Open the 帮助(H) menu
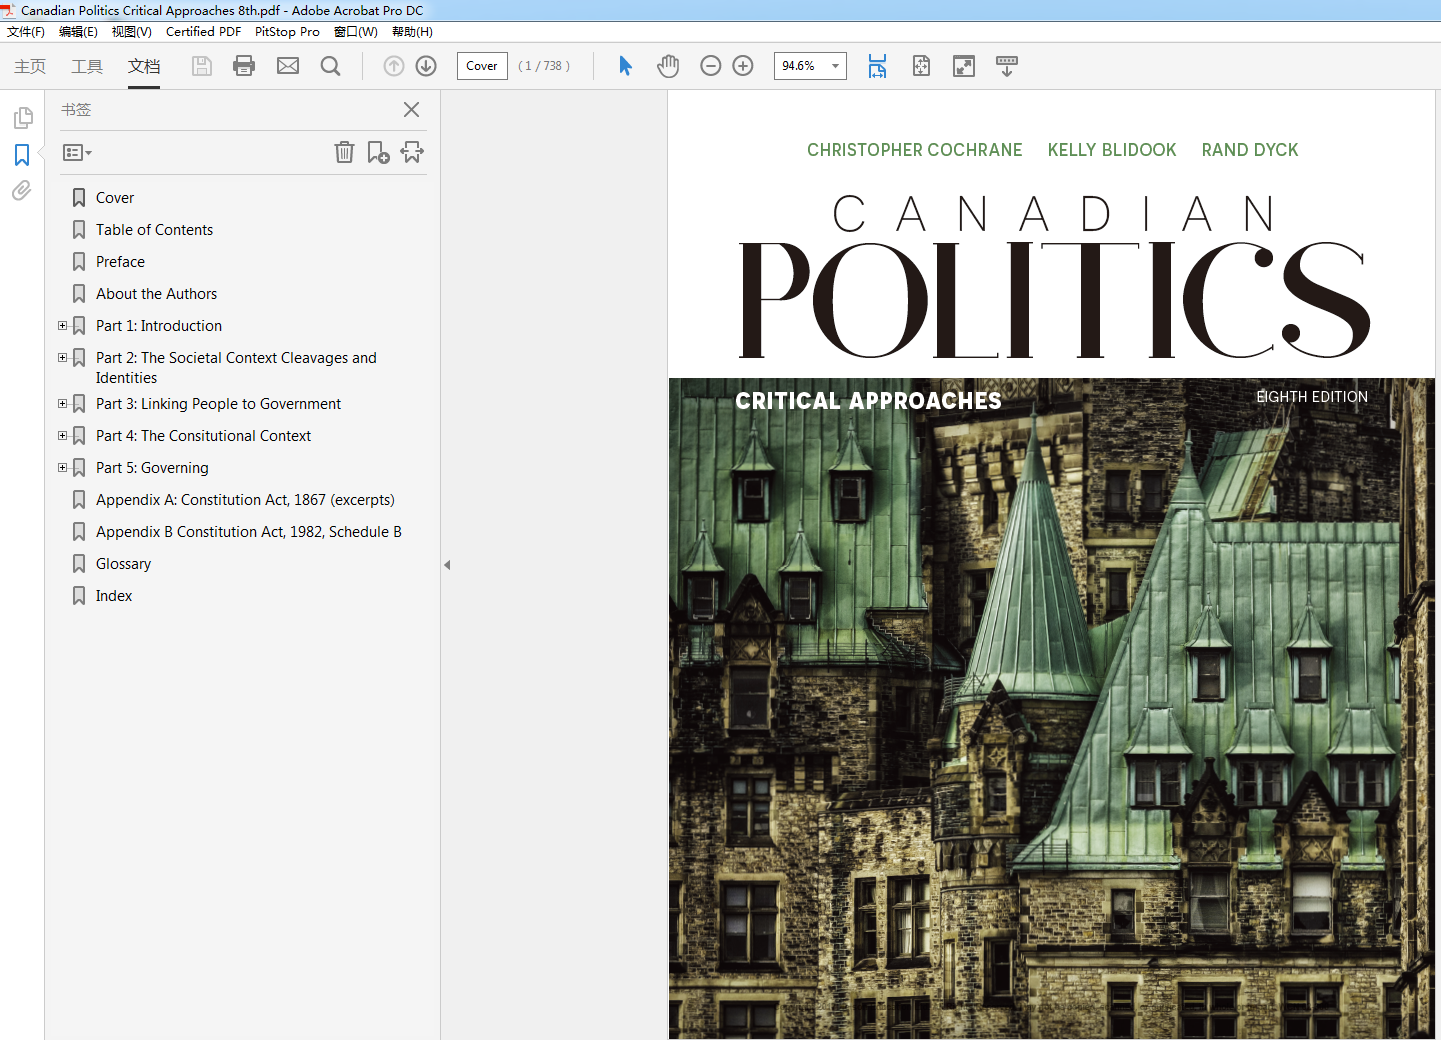 pyautogui.click(x=412, y=32)
